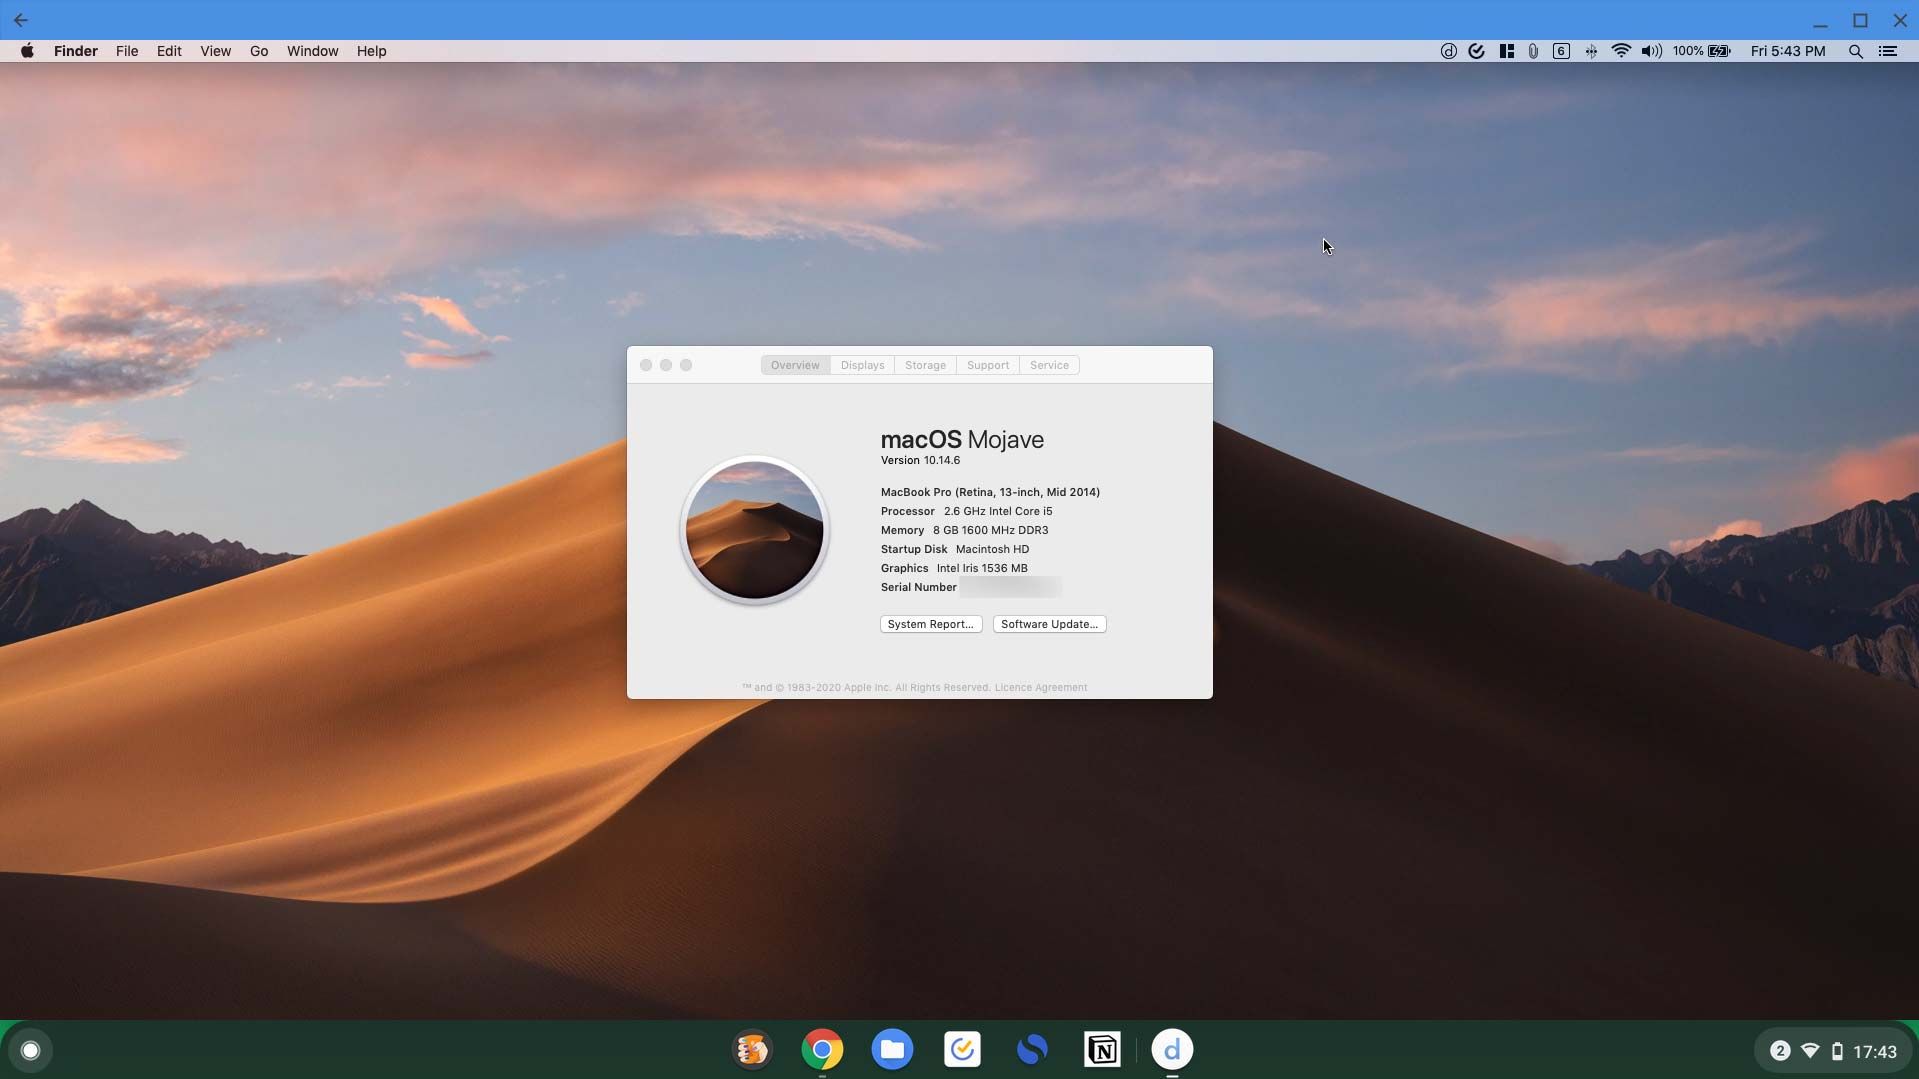
Task: Open Spotlight search from the menu bar
Action: point(1855,50)
